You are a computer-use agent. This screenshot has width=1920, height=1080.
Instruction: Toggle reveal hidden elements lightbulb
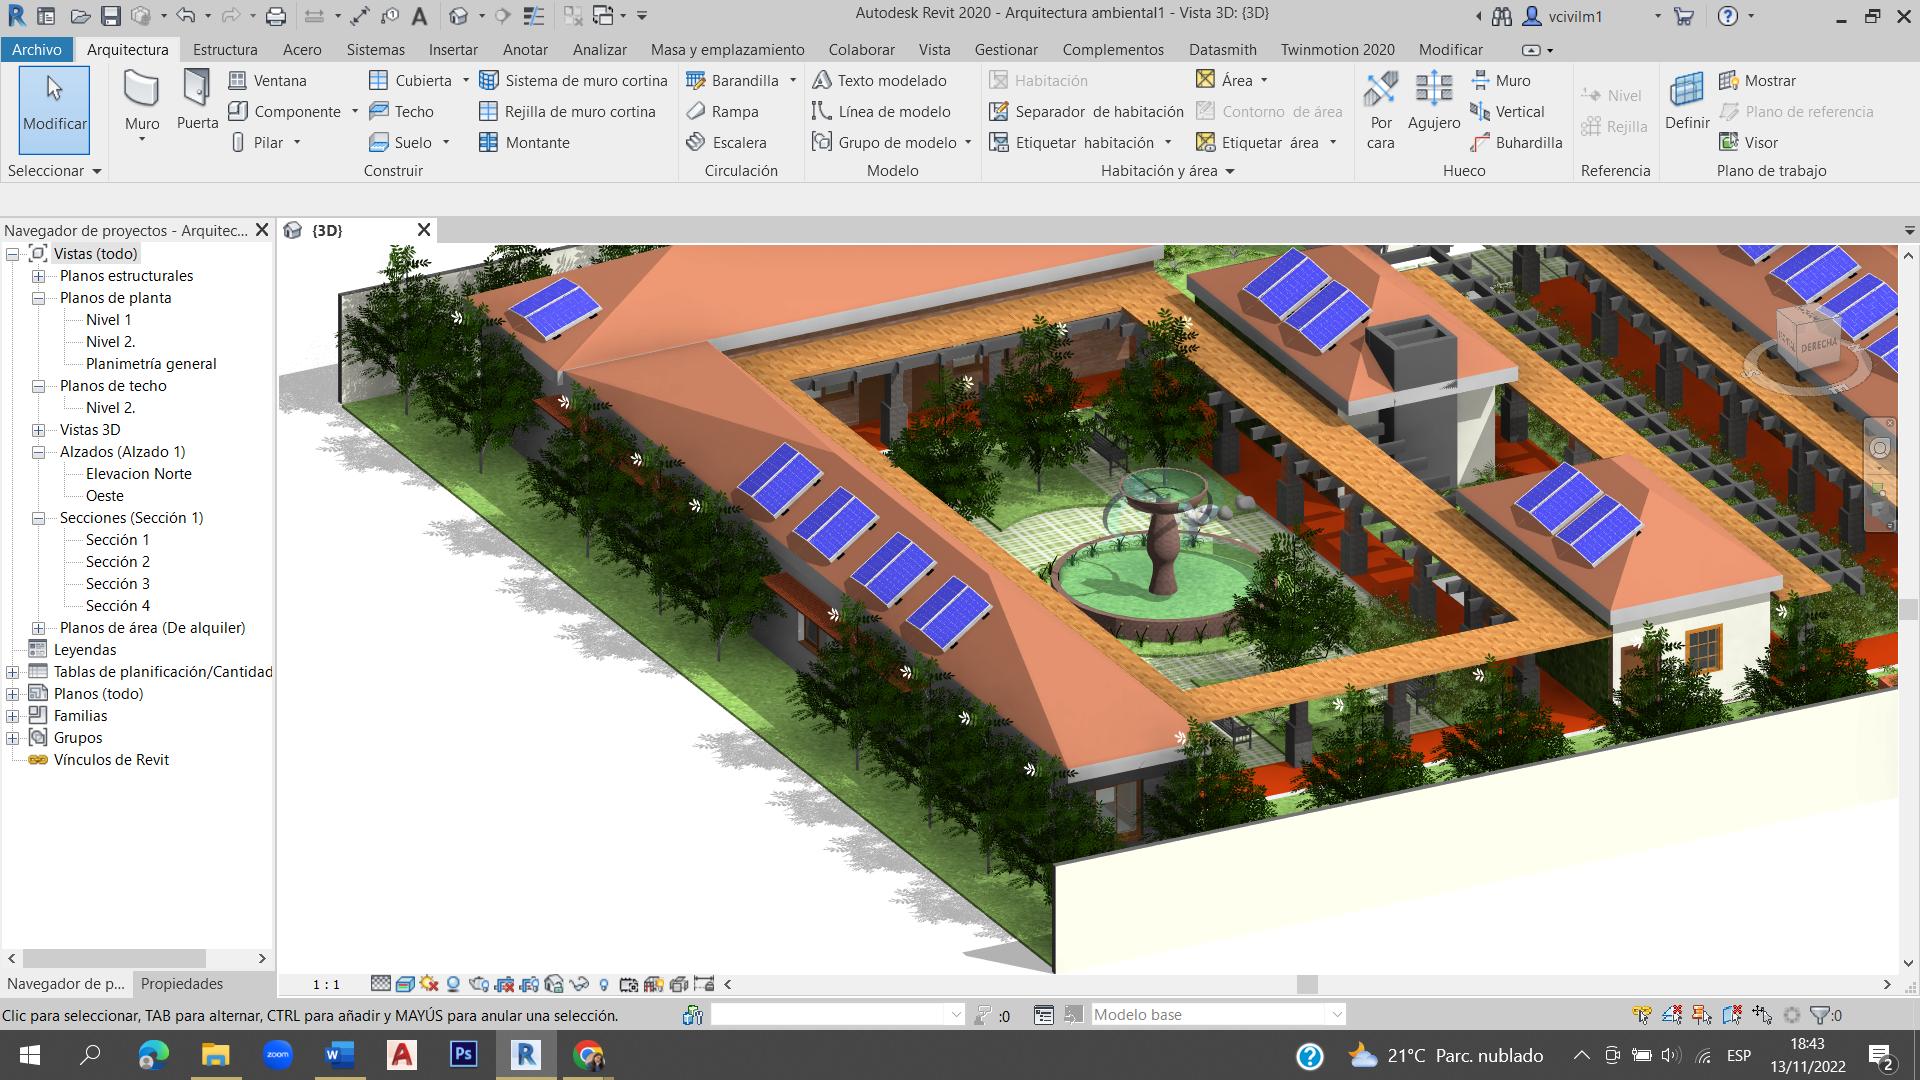point(604,984)
